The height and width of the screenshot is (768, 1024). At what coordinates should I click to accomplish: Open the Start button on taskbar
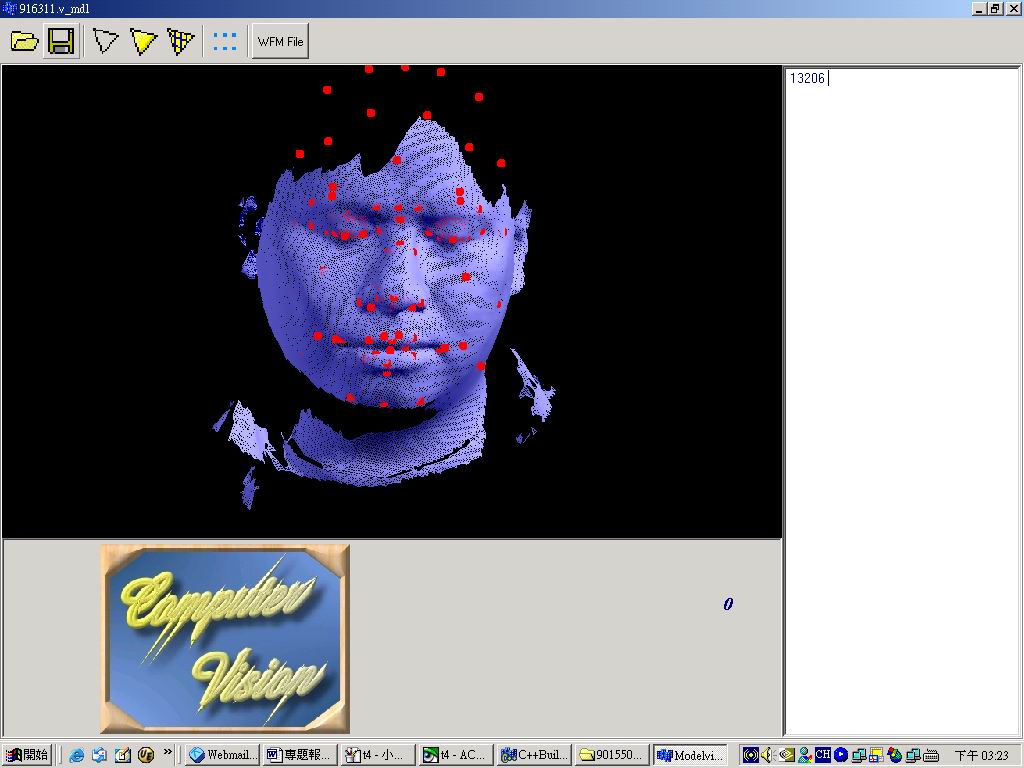(x=27, y=755)
